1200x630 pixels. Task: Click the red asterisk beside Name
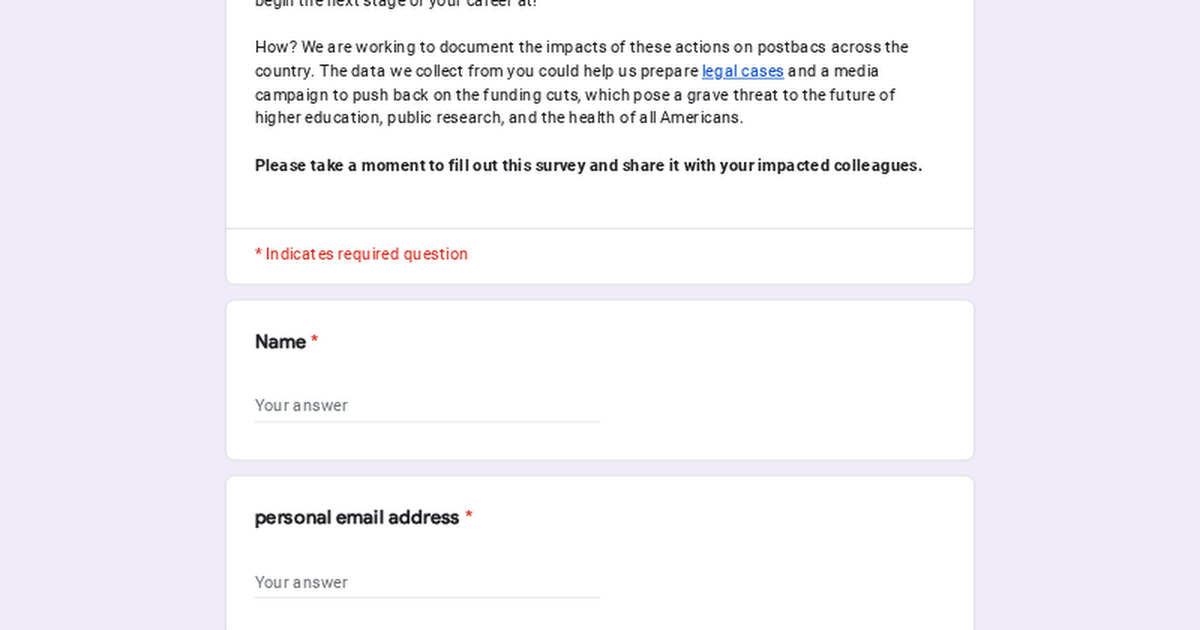coord(314,342)
